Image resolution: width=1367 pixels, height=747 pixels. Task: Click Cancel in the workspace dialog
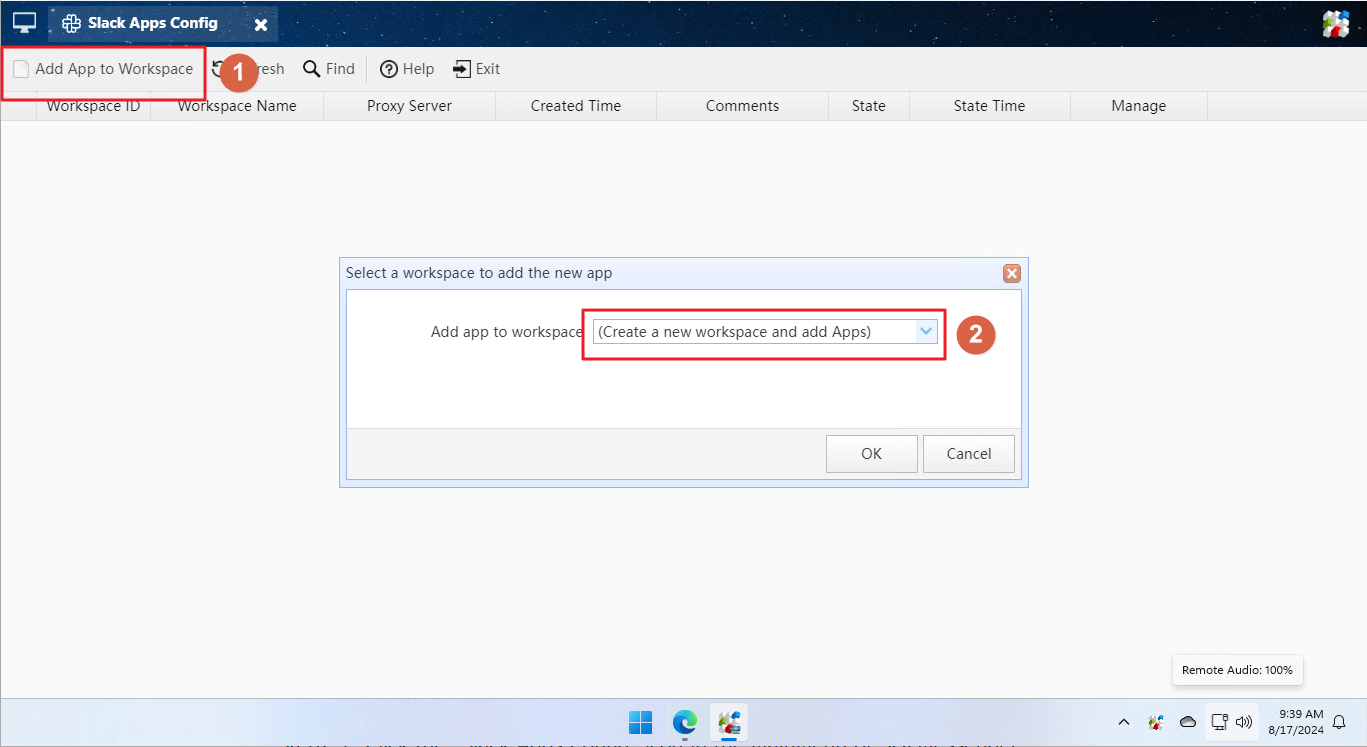pyautogui.click(x=969, y=454)
